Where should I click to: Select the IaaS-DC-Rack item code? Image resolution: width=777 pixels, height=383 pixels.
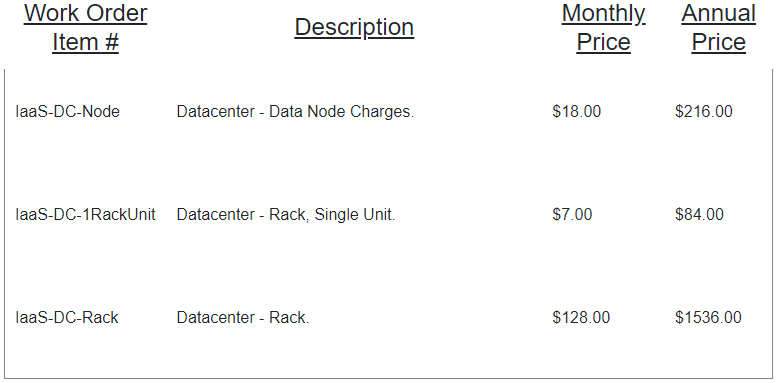tap(67, 318)
